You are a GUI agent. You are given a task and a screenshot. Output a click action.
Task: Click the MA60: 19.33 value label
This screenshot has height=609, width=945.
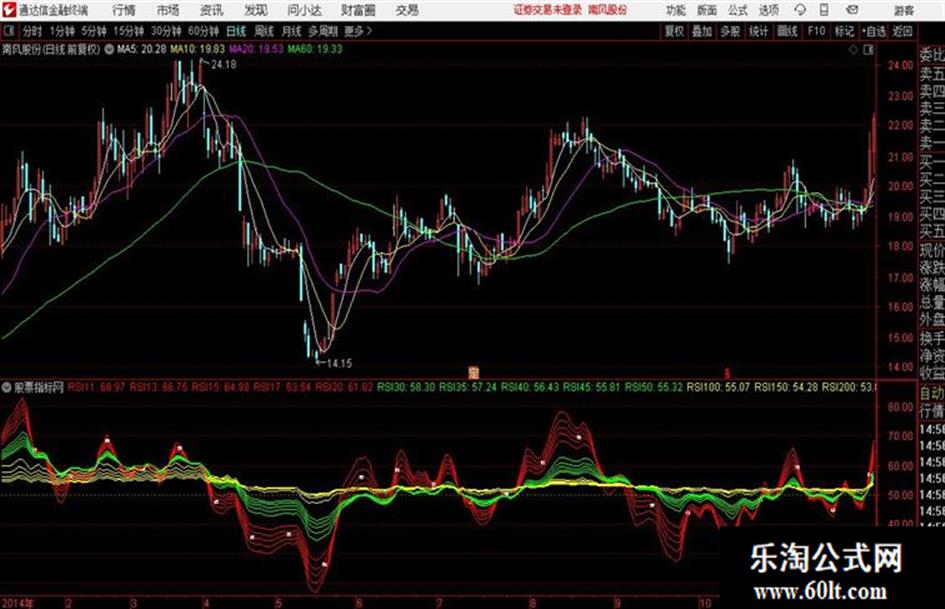point(315,49)
